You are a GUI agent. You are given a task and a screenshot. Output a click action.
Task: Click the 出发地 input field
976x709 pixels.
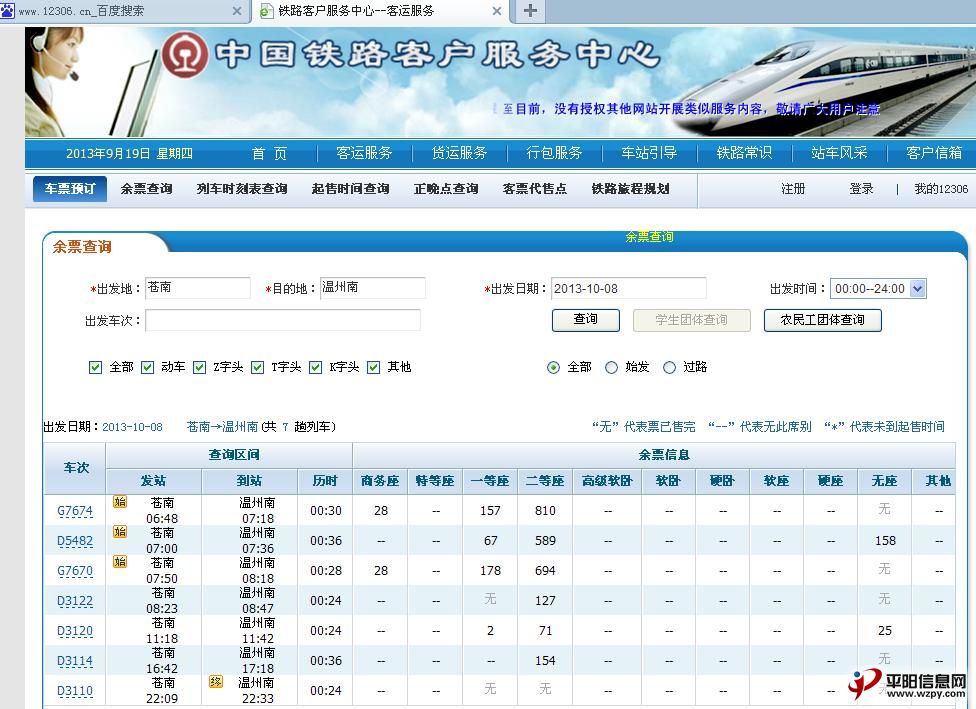197,288
